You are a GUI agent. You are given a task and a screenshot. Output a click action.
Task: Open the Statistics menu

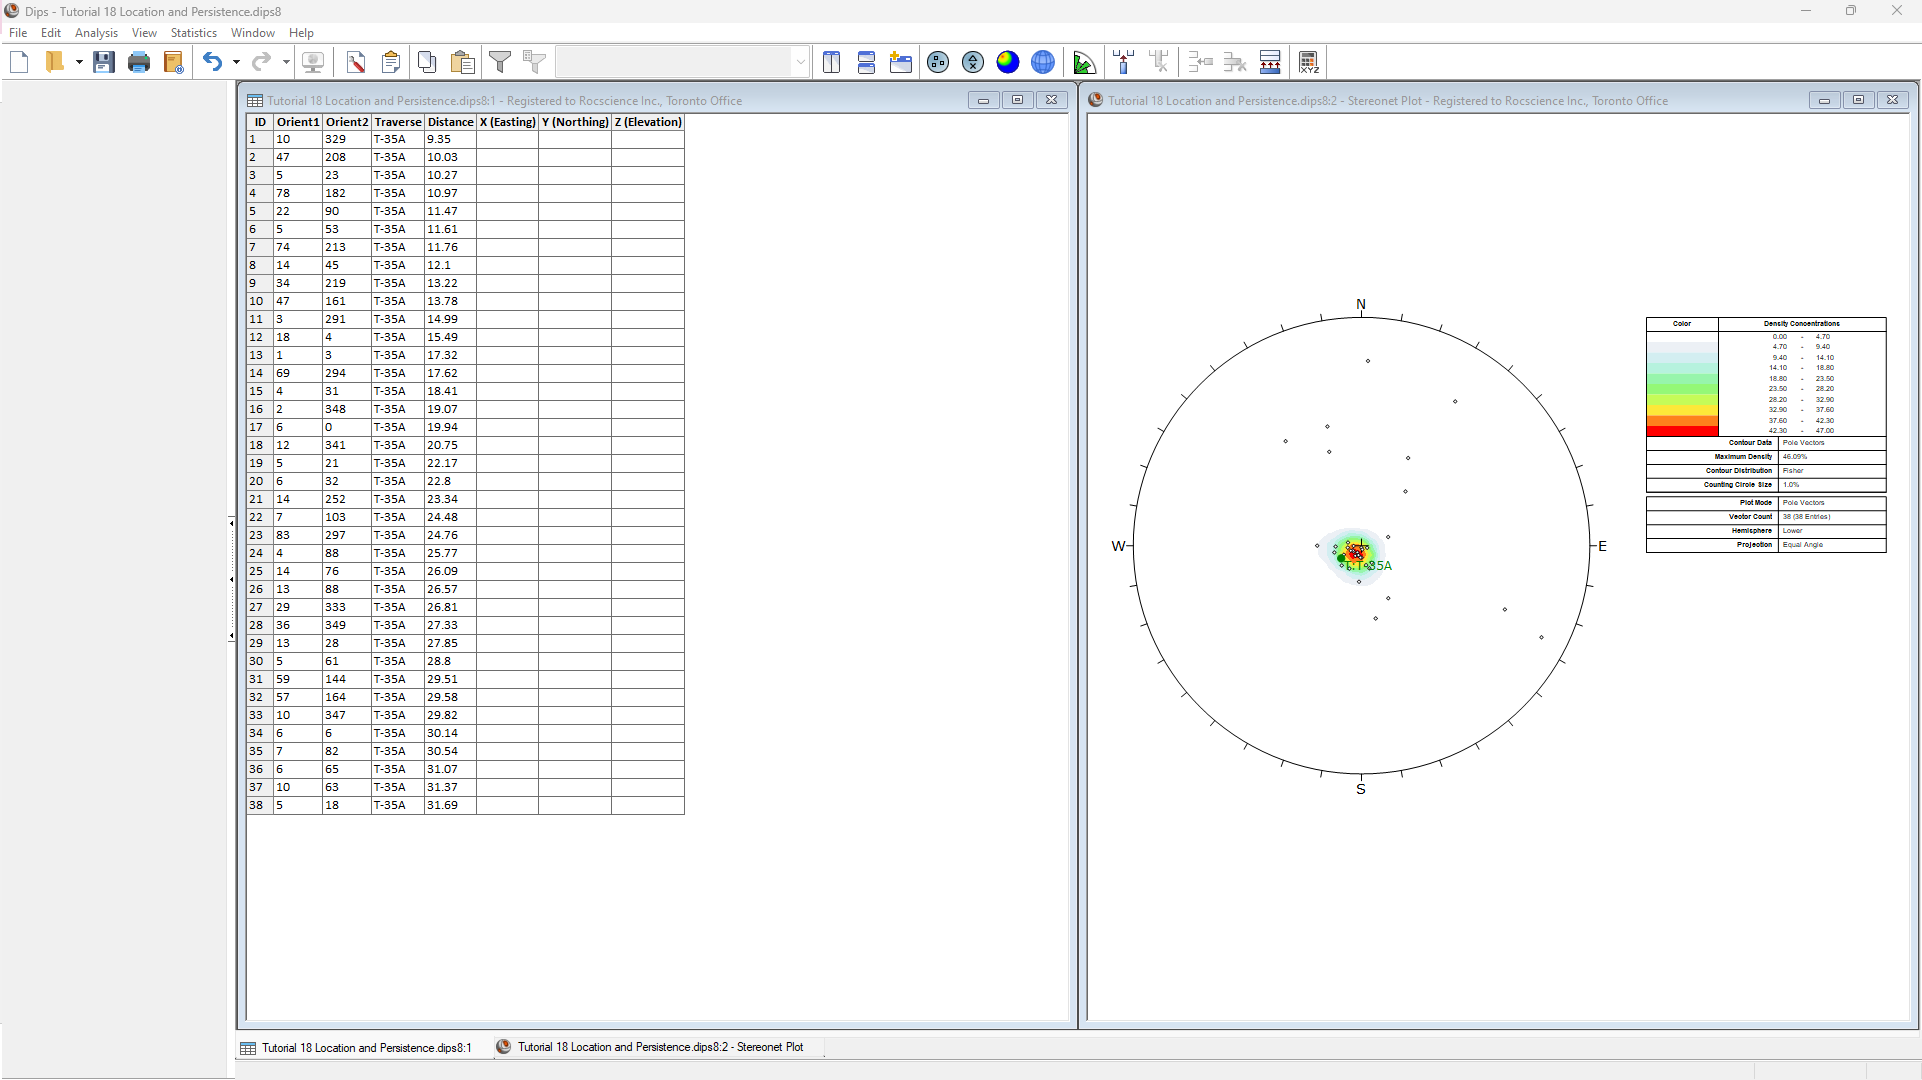pyautogui.click(x=194, y=33)
